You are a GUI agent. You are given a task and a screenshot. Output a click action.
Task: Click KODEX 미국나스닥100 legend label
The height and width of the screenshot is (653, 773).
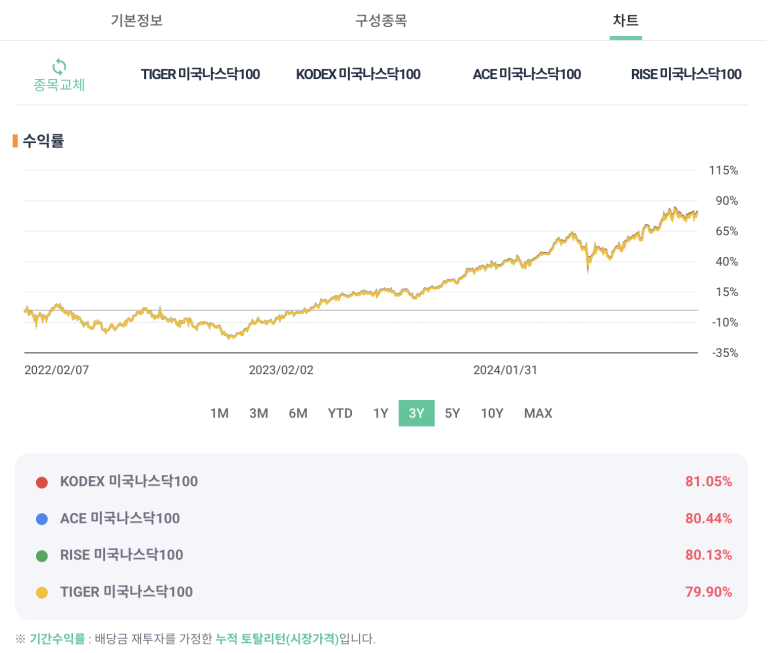click(129, 481)
